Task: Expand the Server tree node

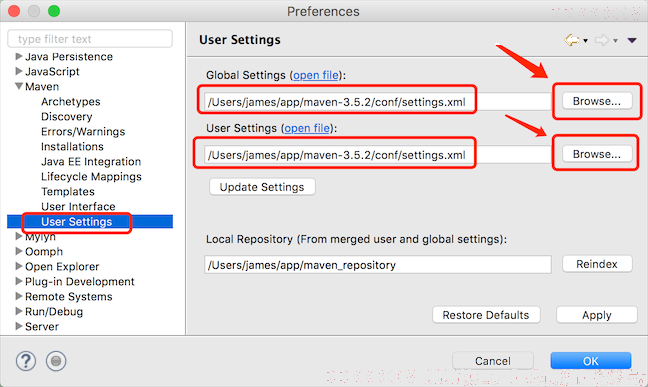Action: pos(19,326)
